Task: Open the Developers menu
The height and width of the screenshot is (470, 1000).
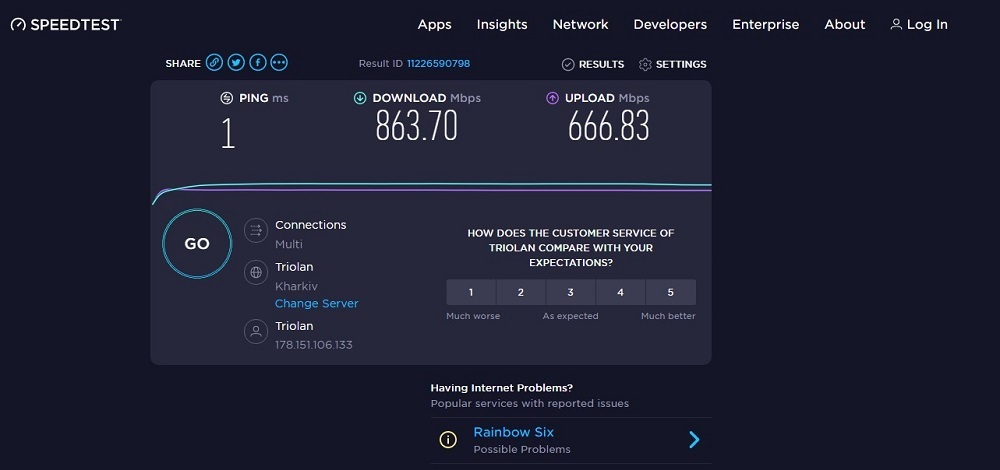Action: pos(670,24)
